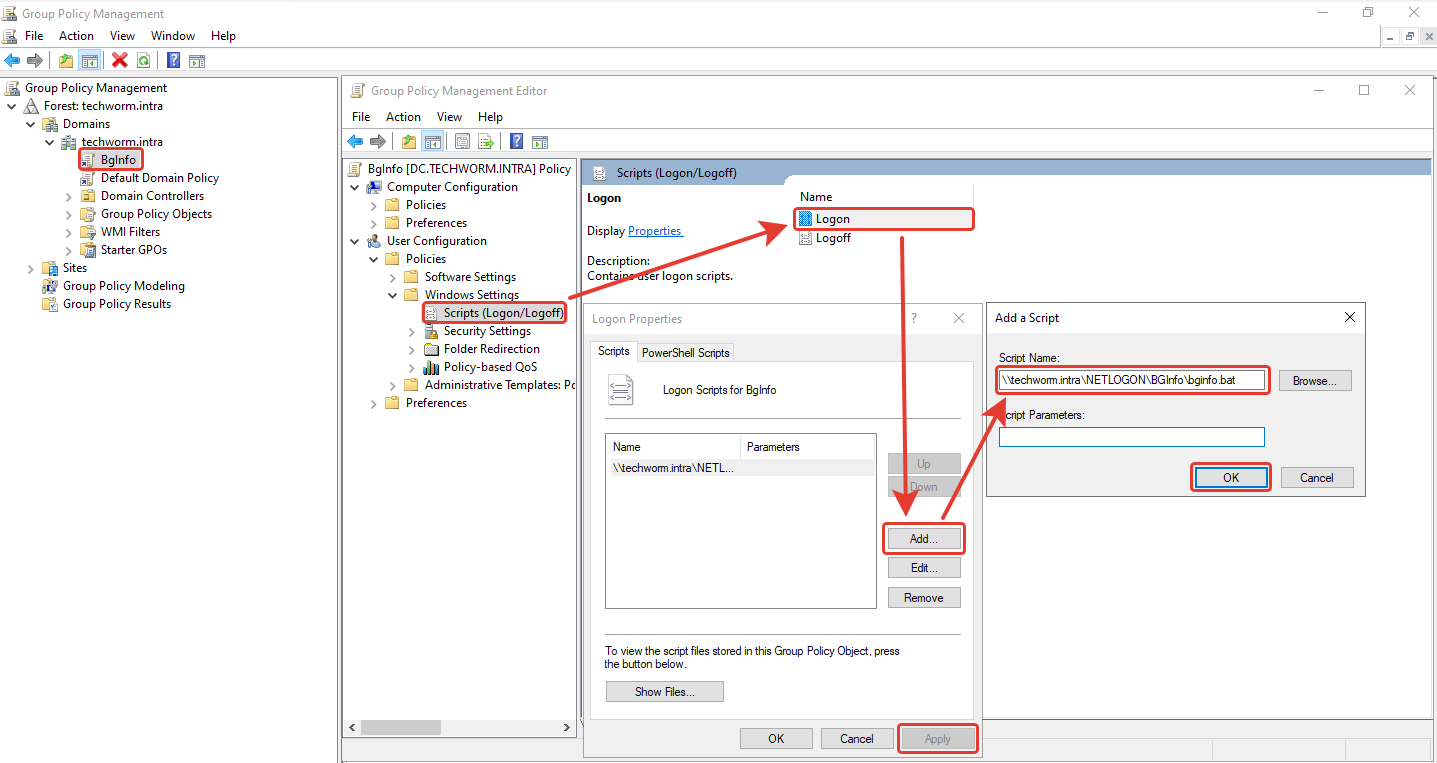Viewport: 1437px width, 763px height.
Task: Expand the Security Settings node
Action: [x=412, y=331]
